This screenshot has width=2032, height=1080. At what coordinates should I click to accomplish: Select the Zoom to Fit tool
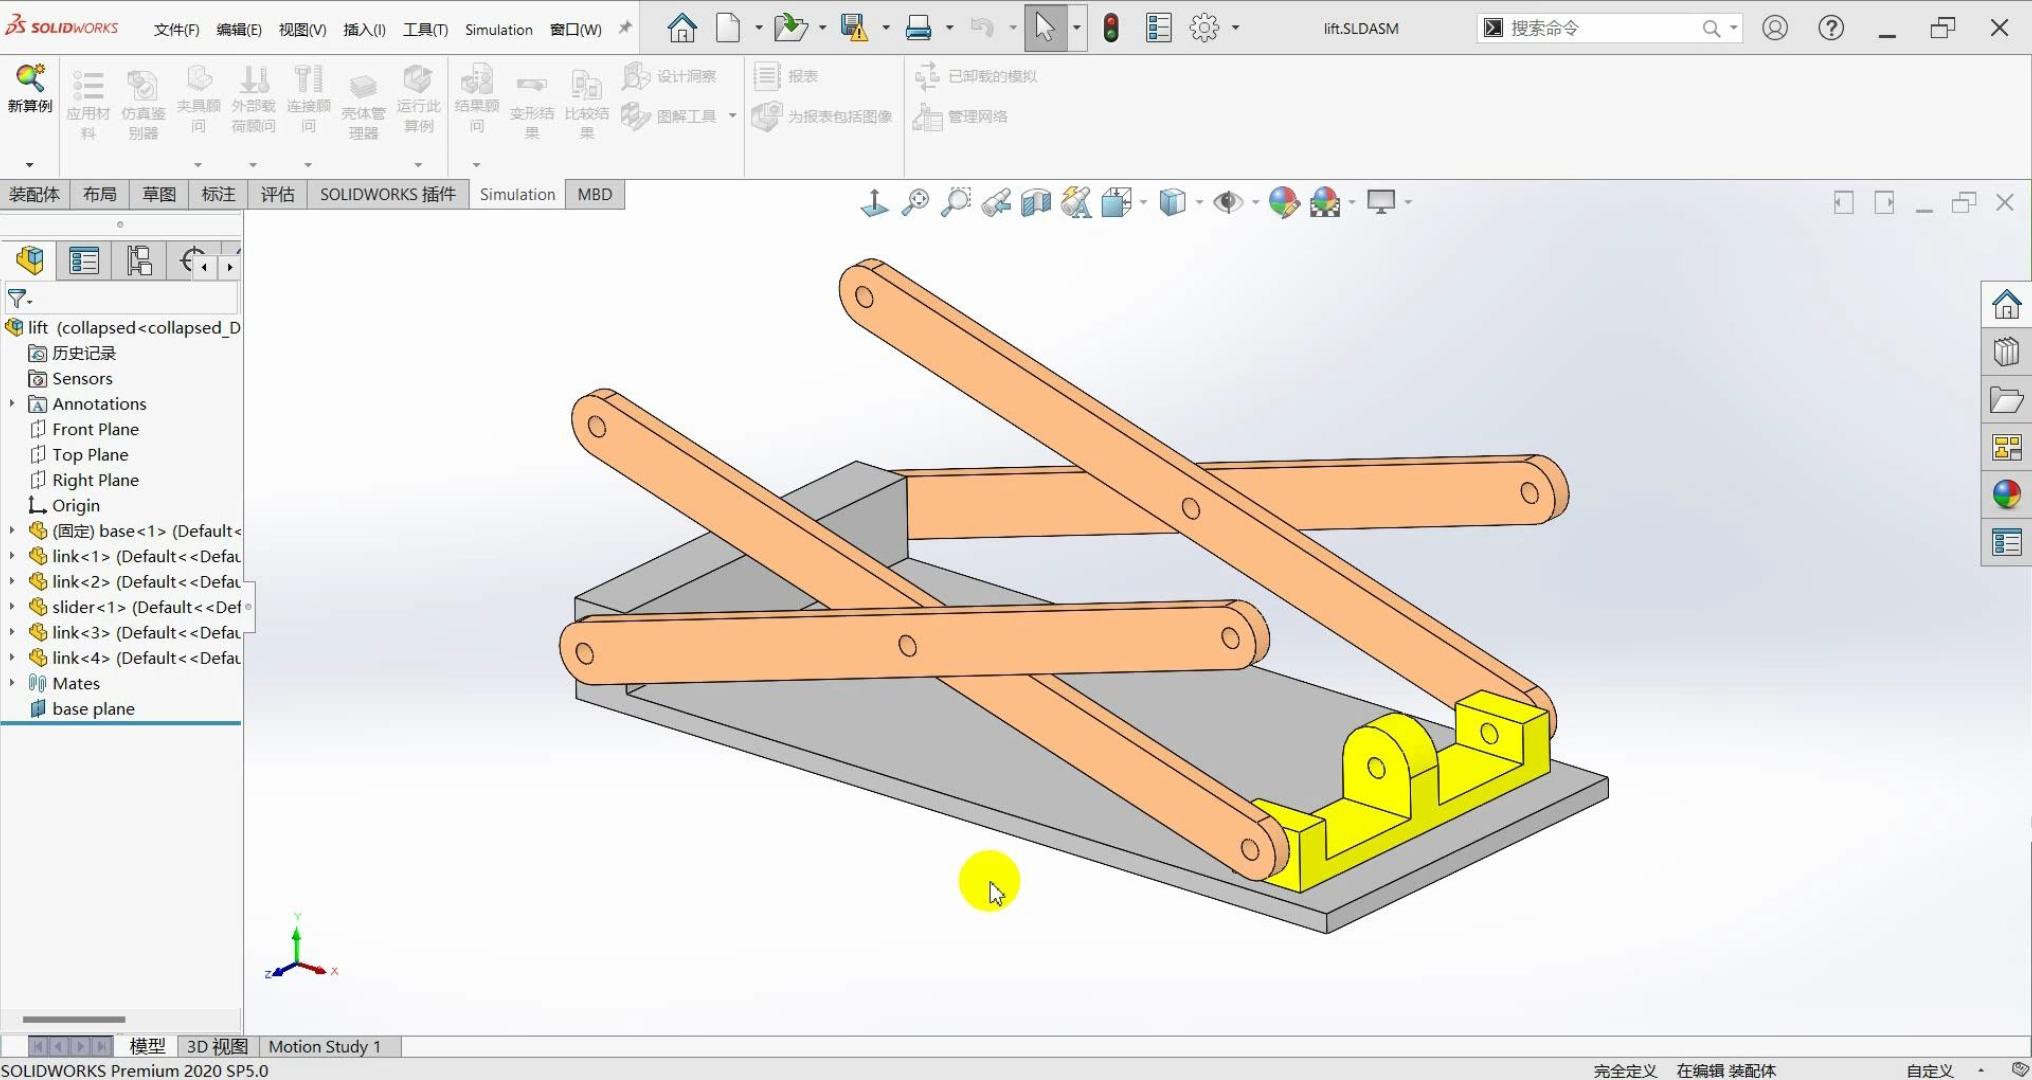(x=915, y=202)
